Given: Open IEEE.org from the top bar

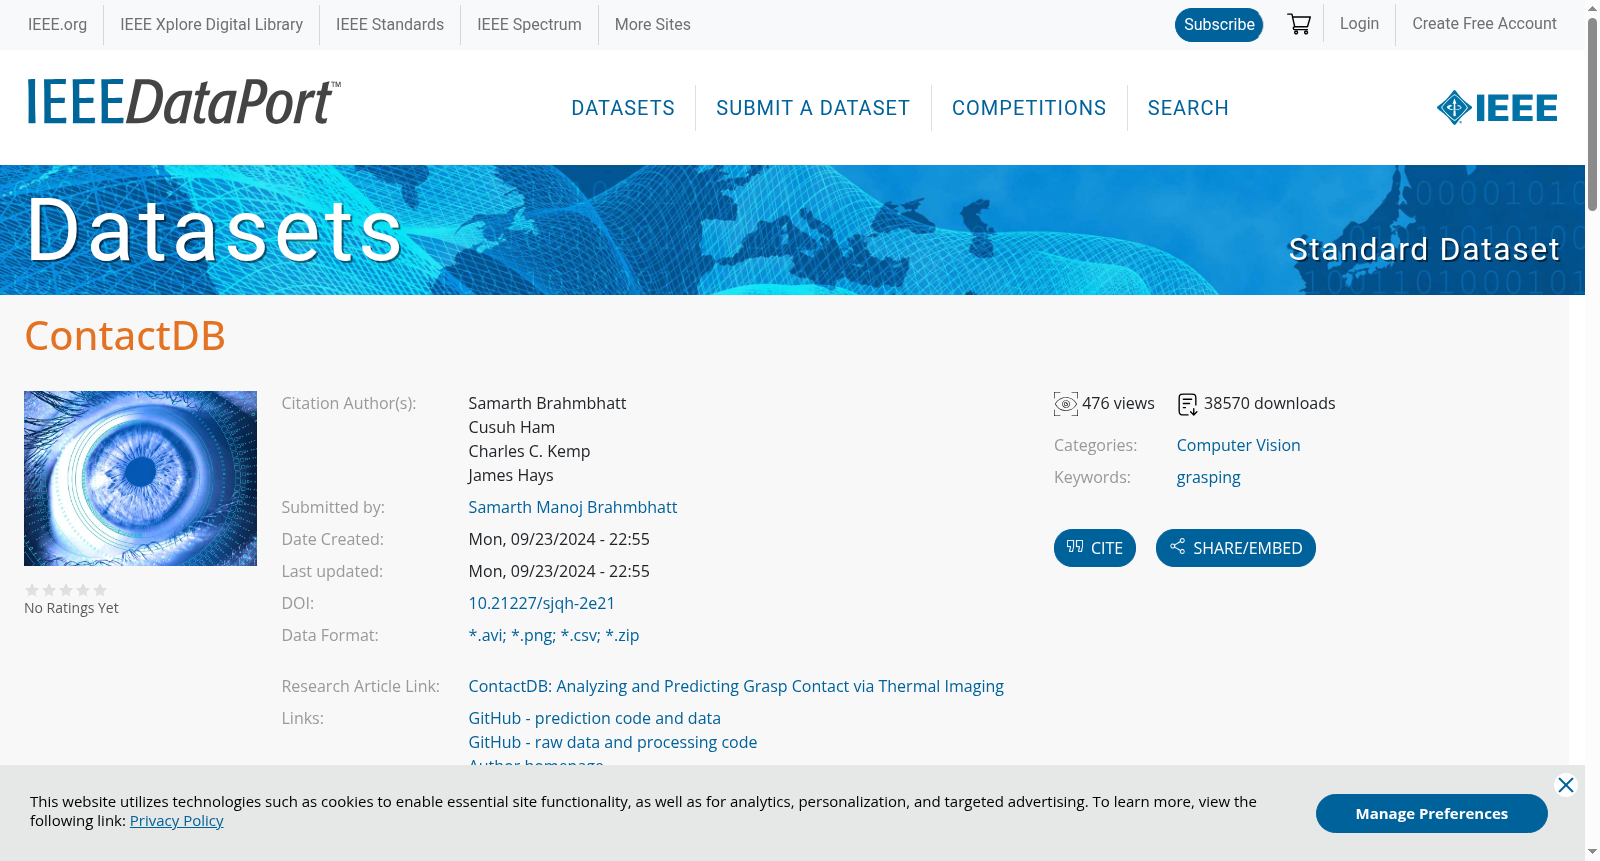Looking at the screenshot, I should click(x=57, y=24).
